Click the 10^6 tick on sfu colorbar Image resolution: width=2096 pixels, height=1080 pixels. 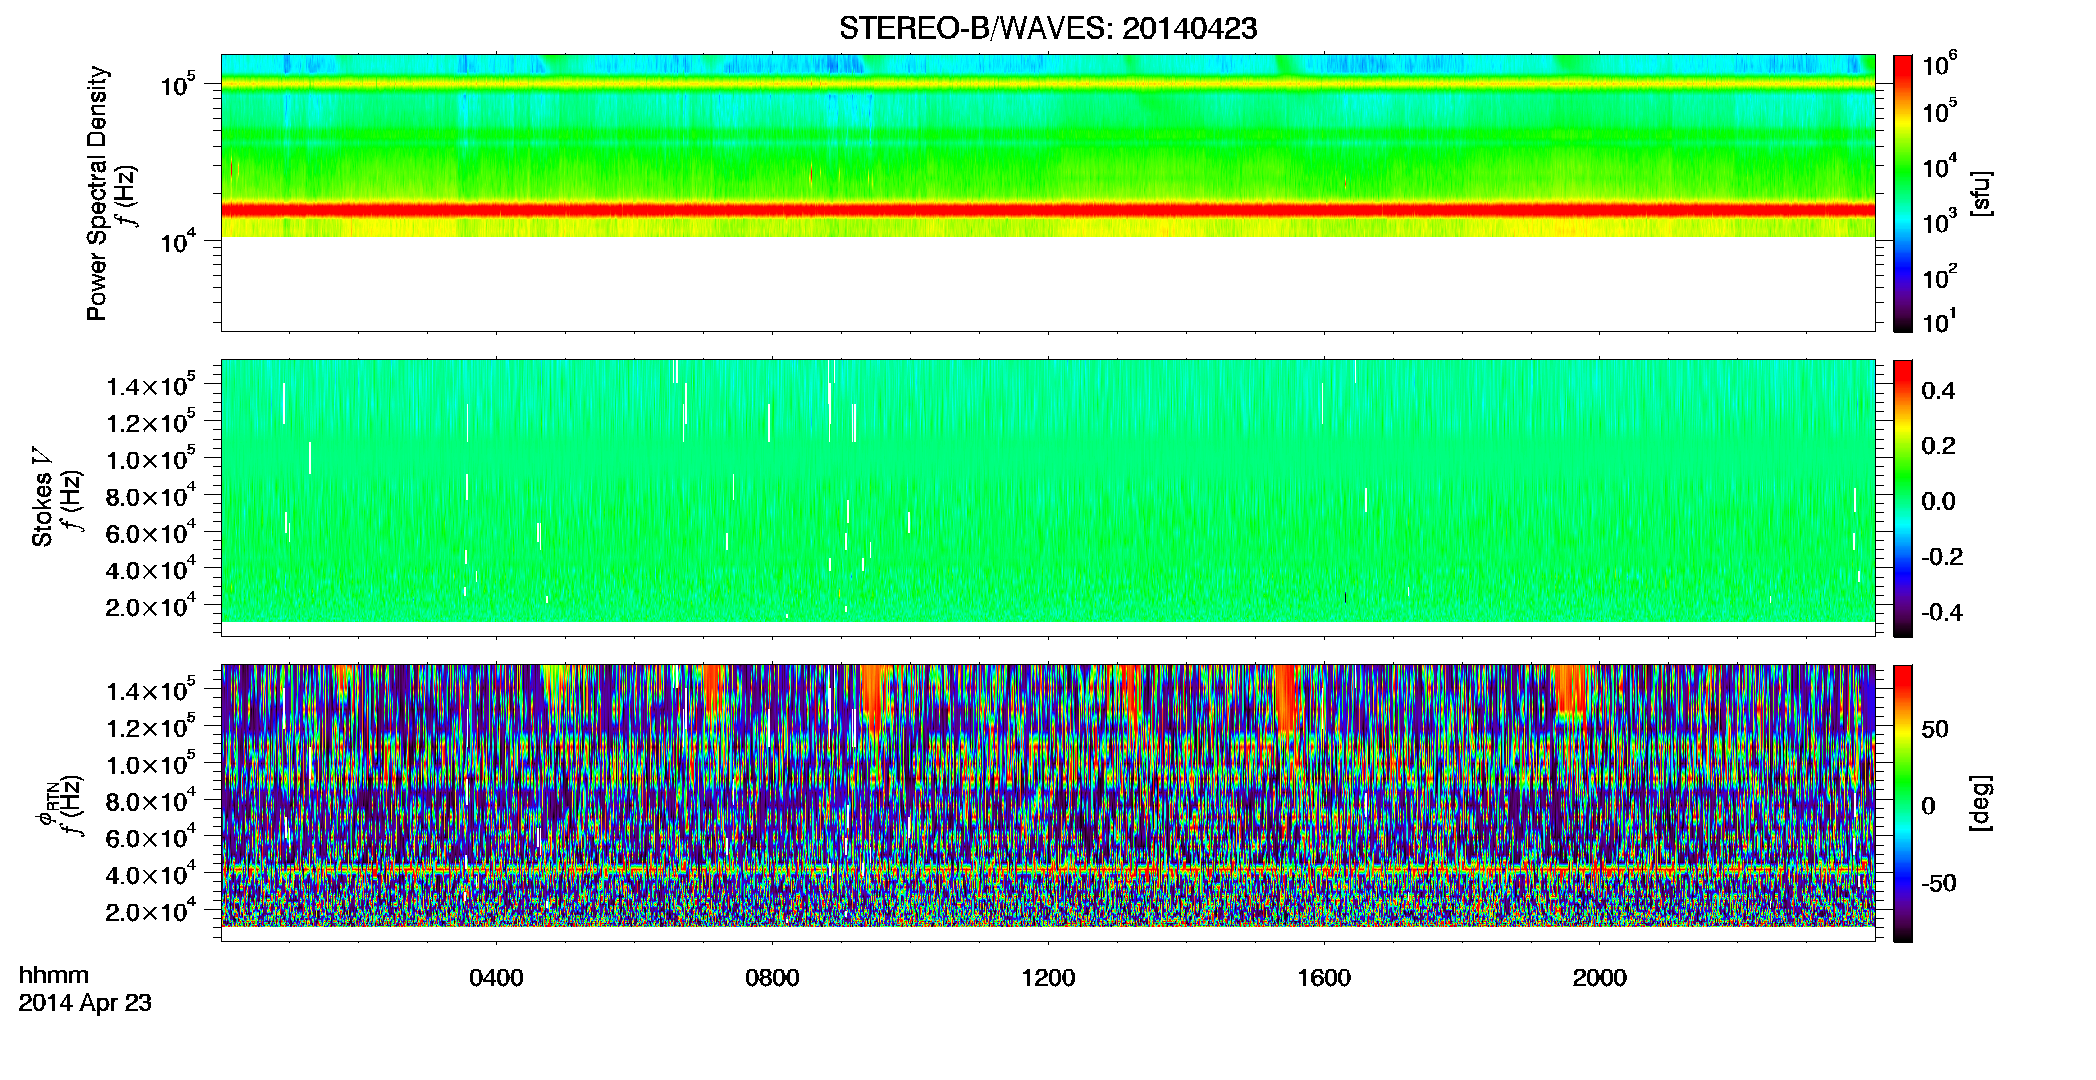pyautogui.click(x=1940, y=65)
